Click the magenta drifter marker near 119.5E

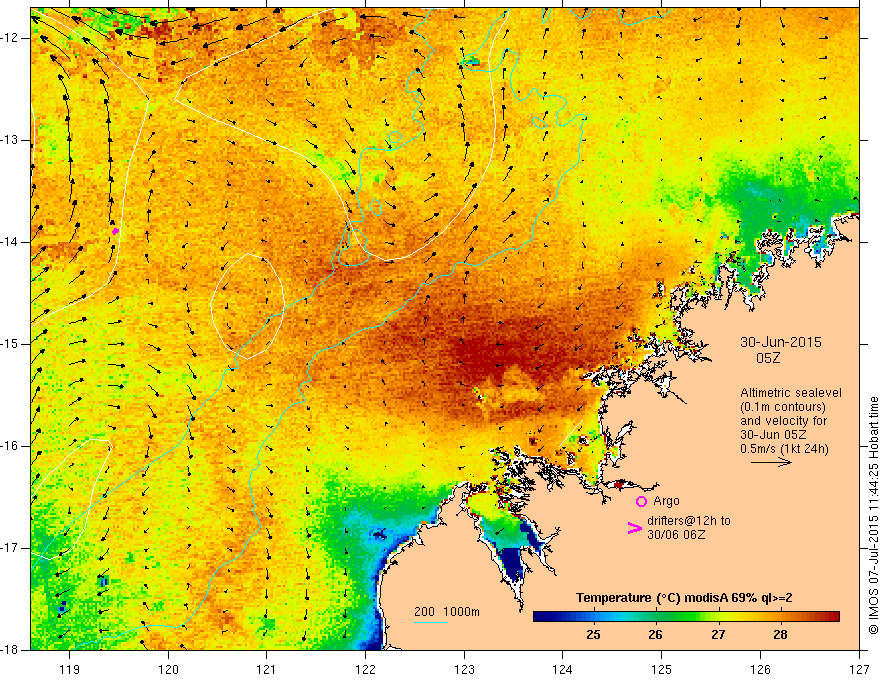coord(116,231)
